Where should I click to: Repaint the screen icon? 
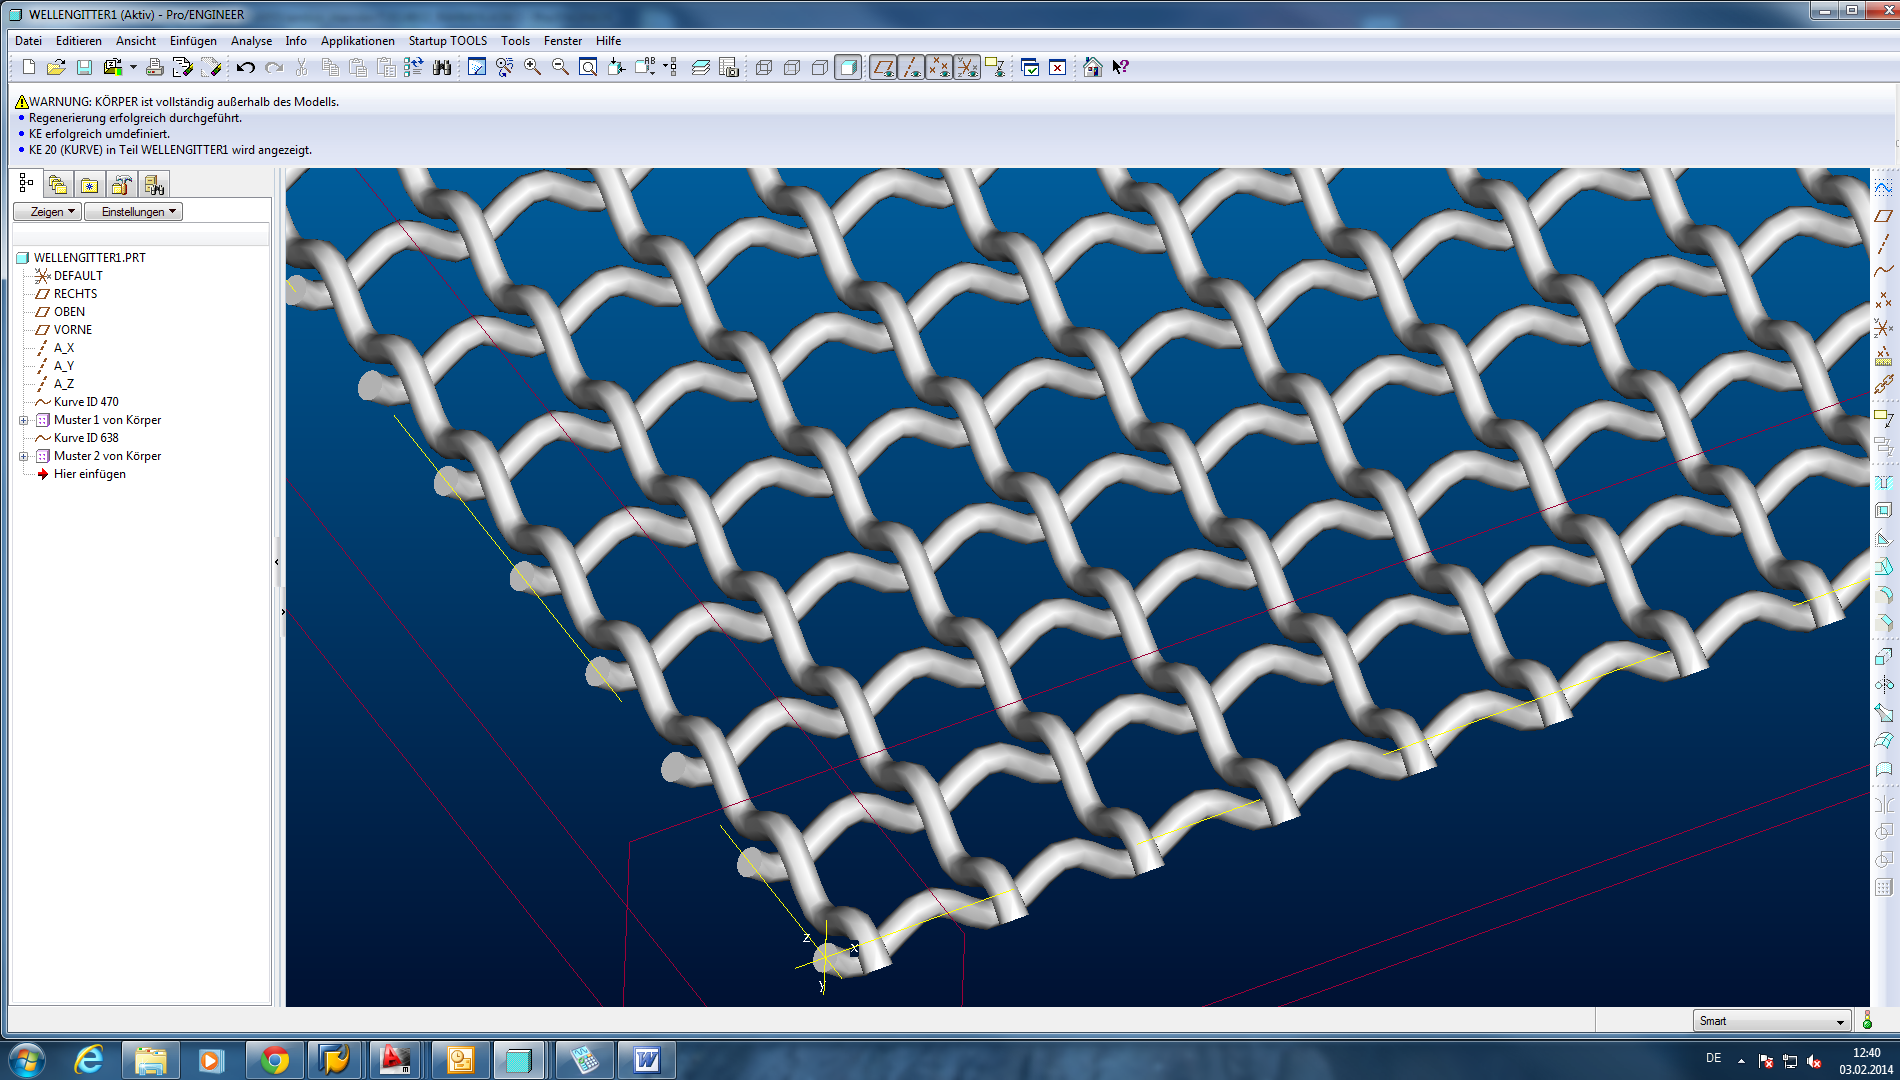(x=477, y=67)
